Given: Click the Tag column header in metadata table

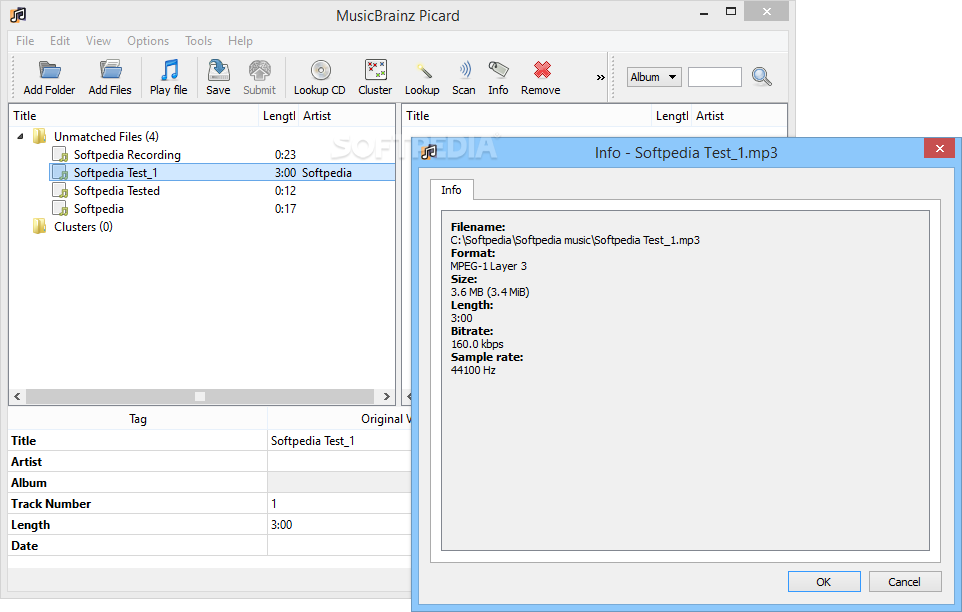Looking at the screenshot, I should 138,419.
